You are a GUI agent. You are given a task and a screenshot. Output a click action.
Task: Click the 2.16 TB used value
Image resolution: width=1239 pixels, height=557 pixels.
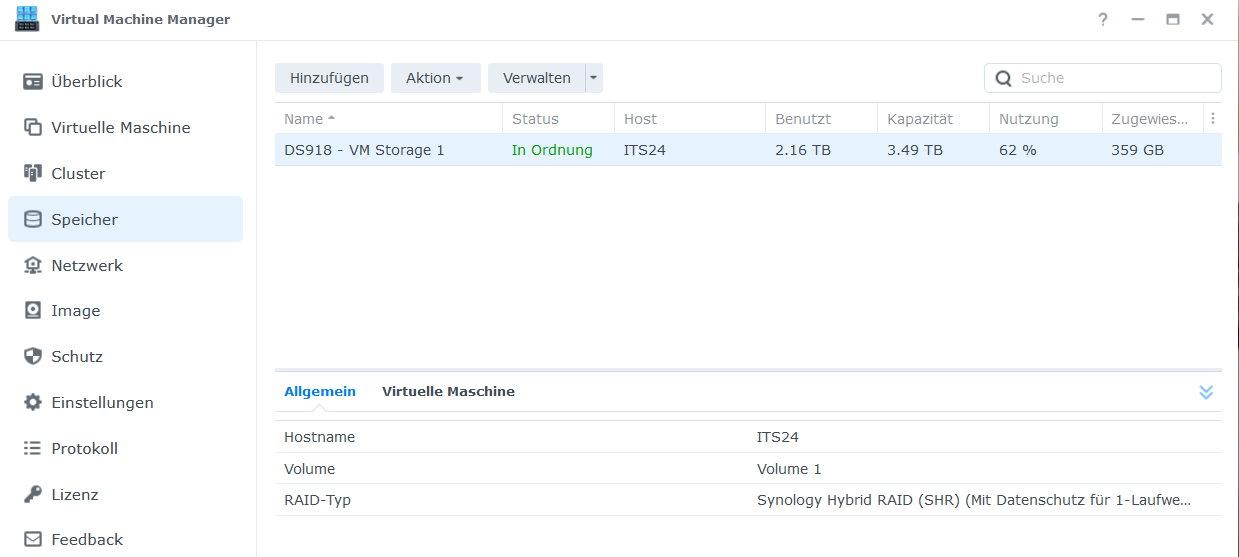pyautogui.click(x=803, y=150)
